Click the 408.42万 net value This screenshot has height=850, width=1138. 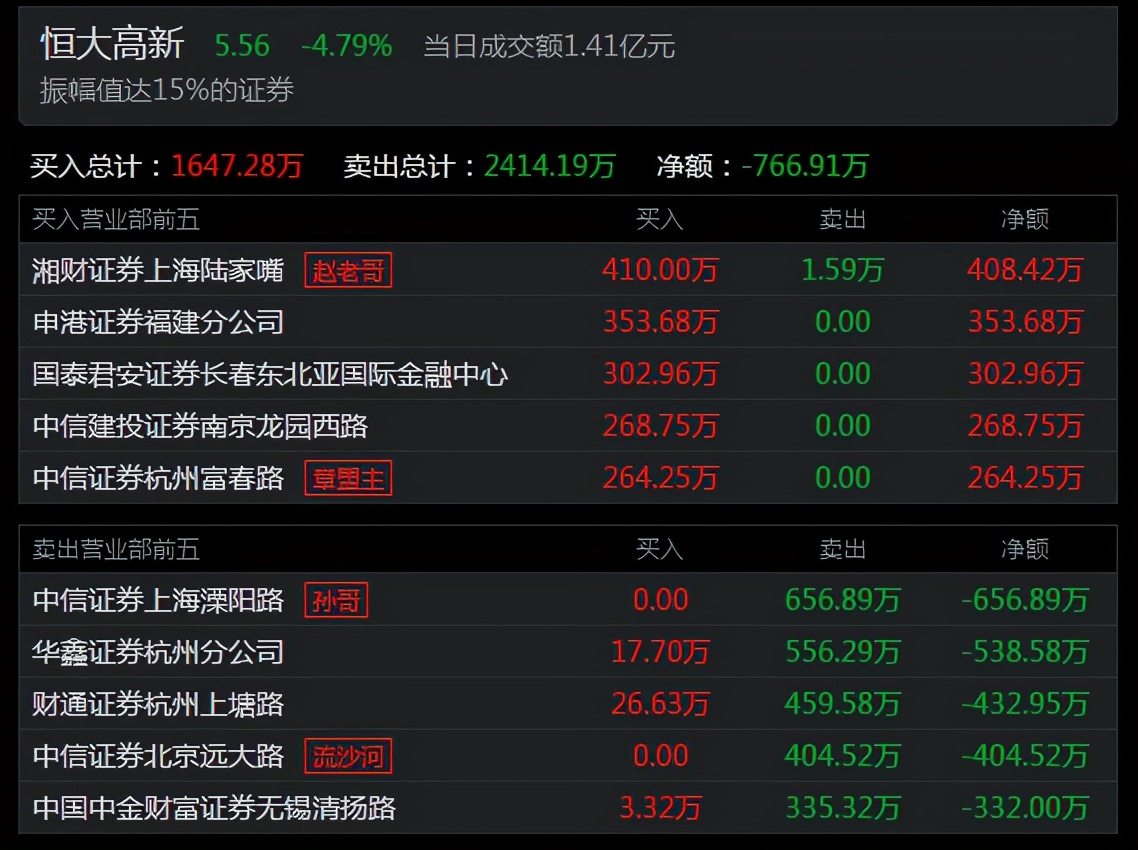coord(1026,270)
